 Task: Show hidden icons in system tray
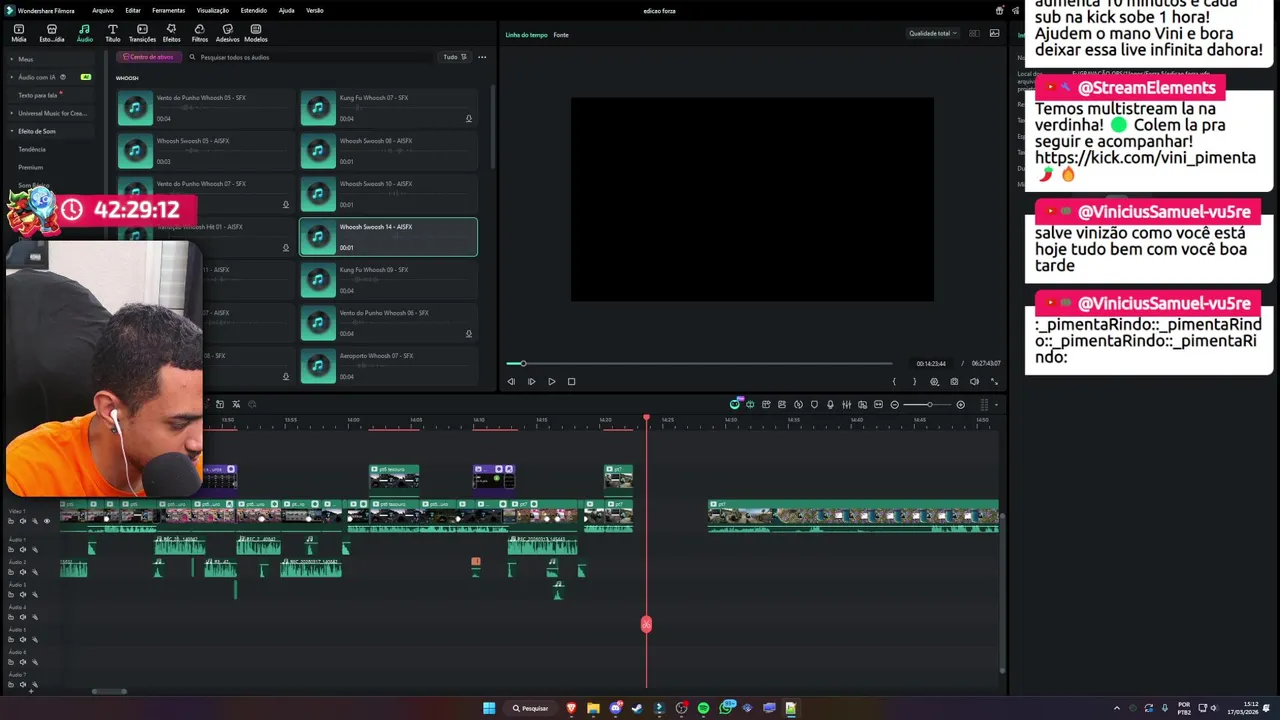[x=1116, y=708]
